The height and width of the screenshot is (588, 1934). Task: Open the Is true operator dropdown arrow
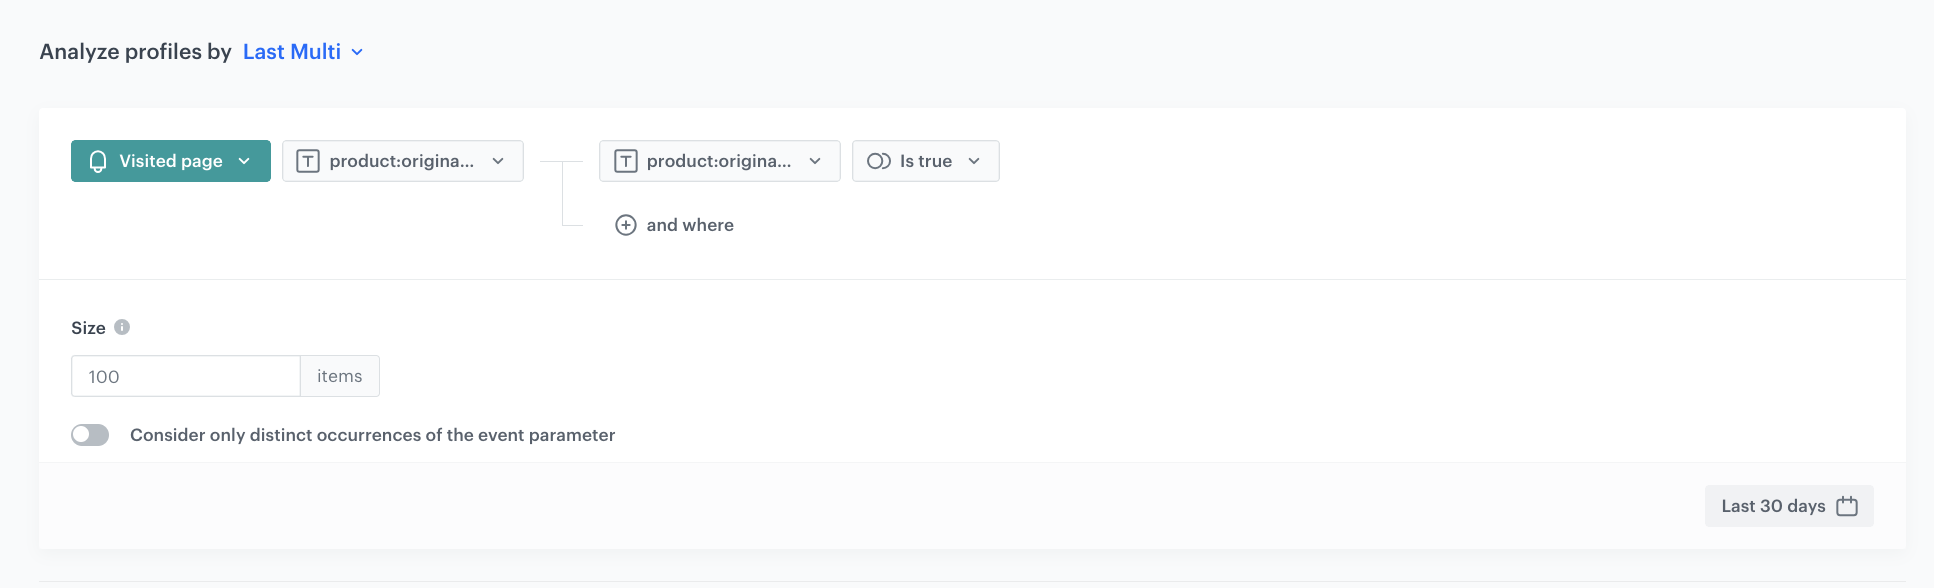click(x=974, y=161)
